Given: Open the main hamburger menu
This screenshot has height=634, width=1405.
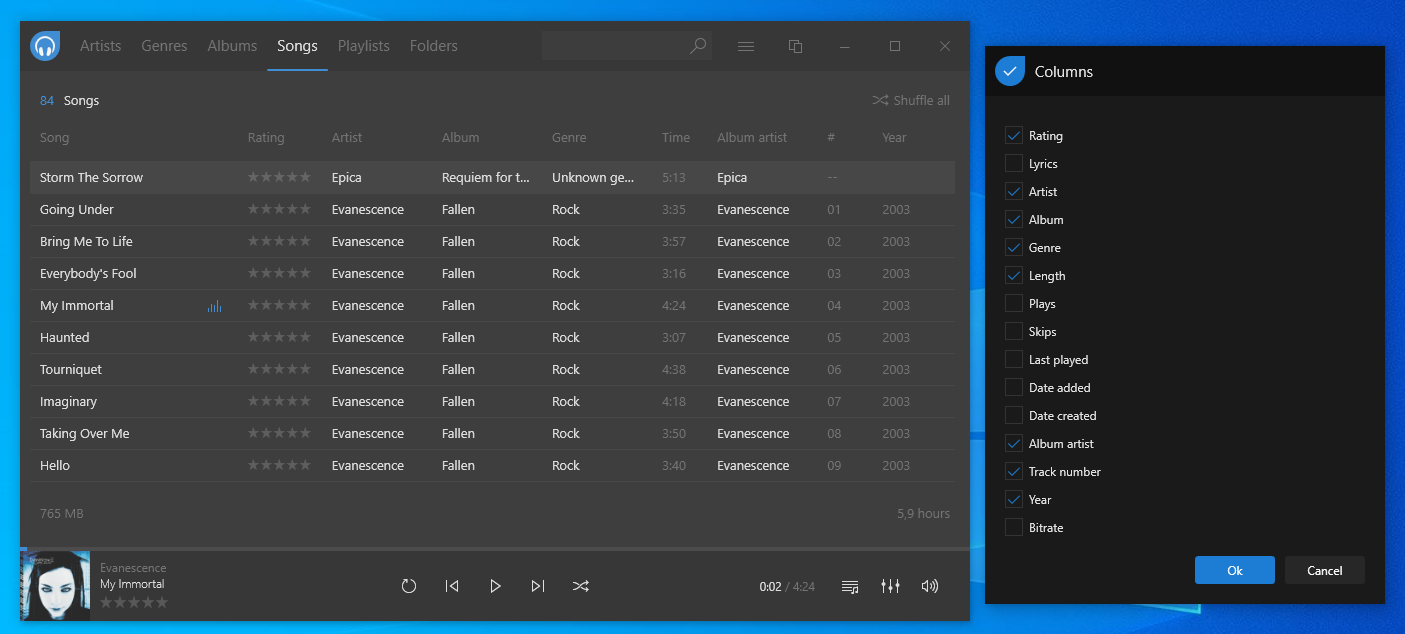Looking at the screenshot, I should point(746,46).
